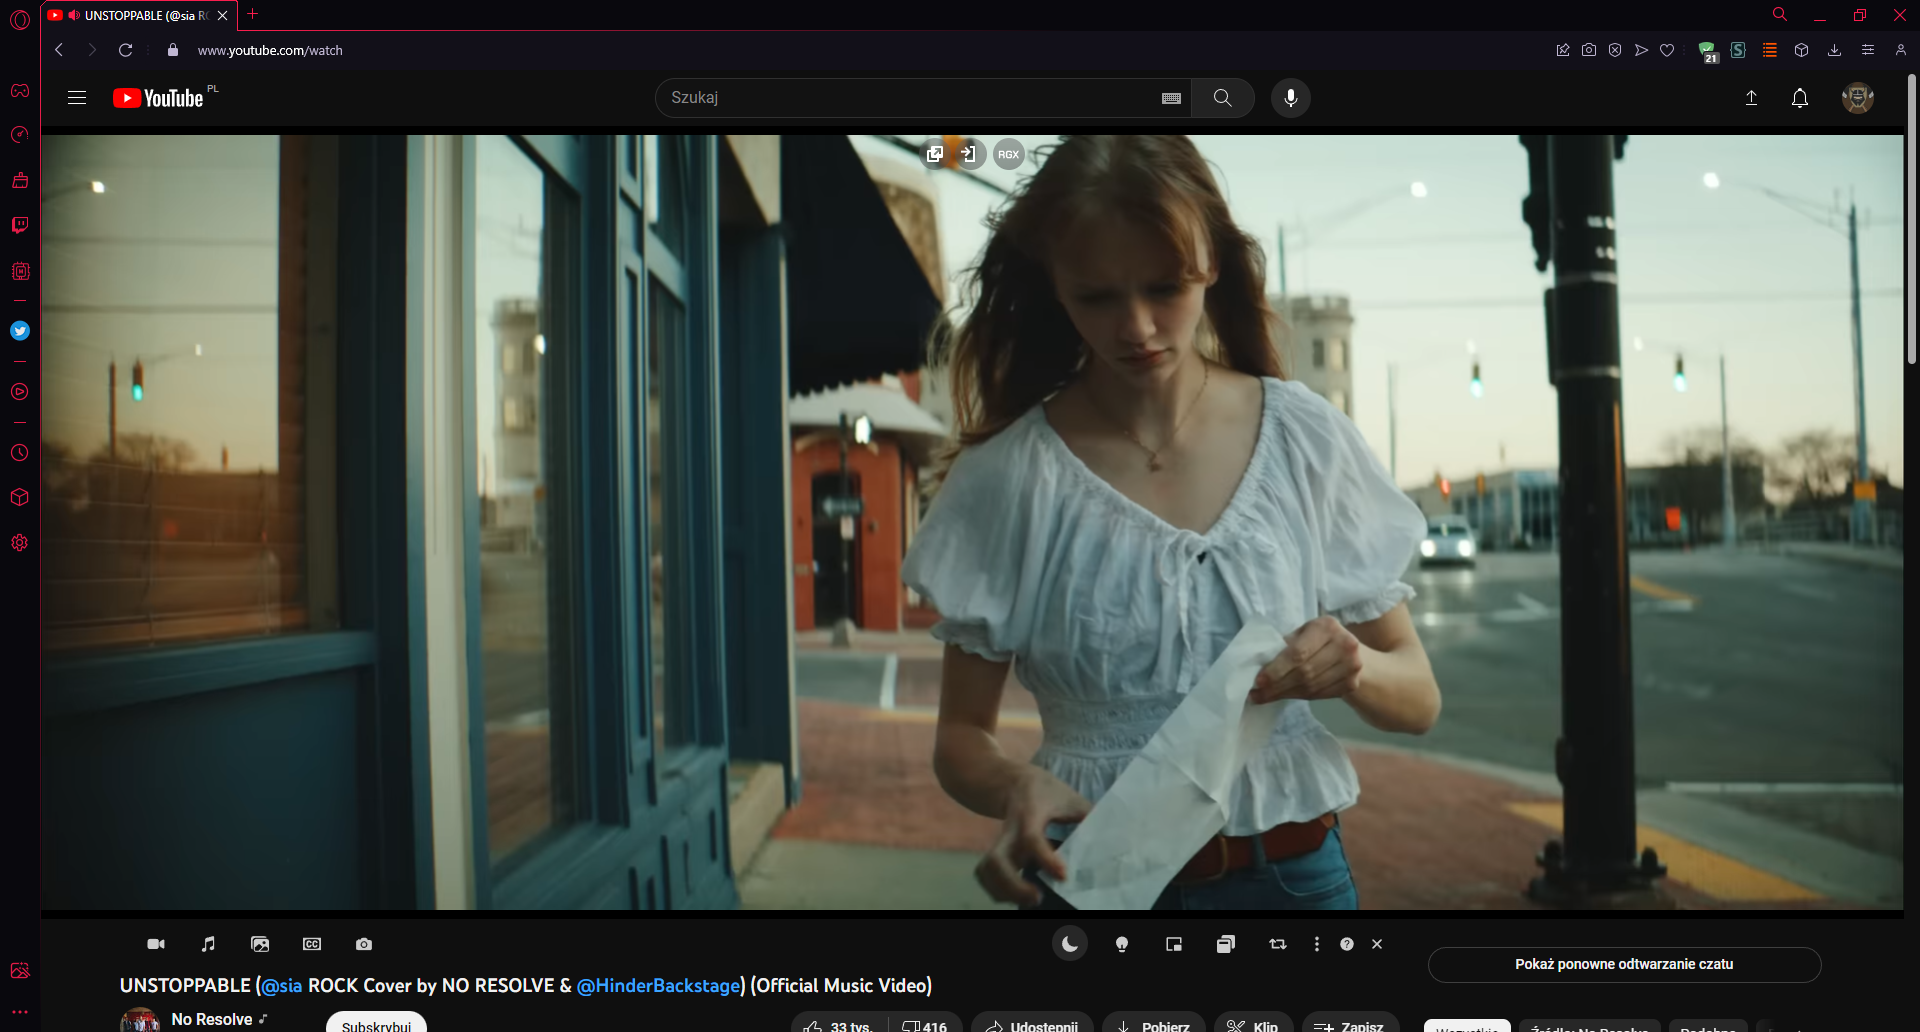This screenshot has height=1032, width=1920.
Task: Start voice search with microphone
Action: [x=1290, y=98]
